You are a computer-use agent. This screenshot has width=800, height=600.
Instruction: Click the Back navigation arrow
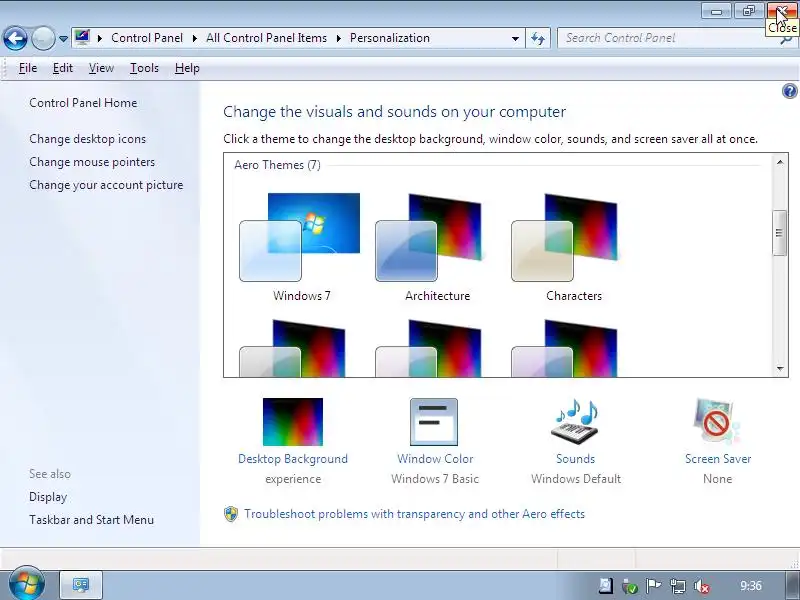coord(15,38)
